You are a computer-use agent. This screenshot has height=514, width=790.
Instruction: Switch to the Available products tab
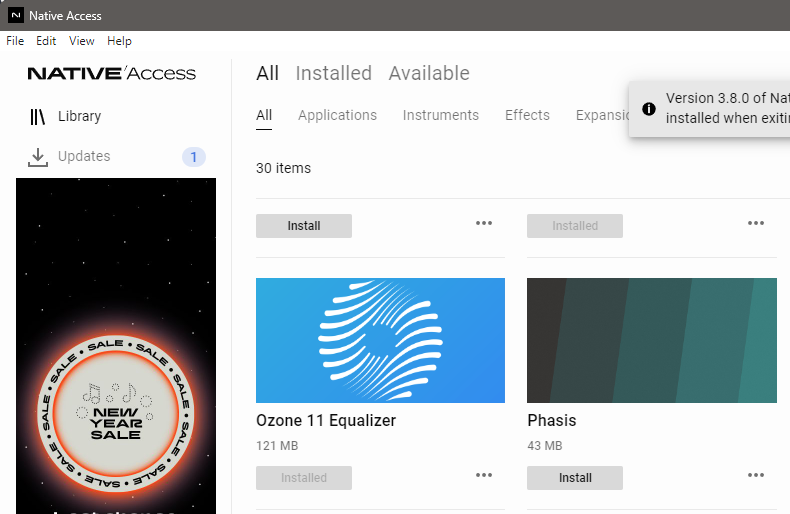429,73
